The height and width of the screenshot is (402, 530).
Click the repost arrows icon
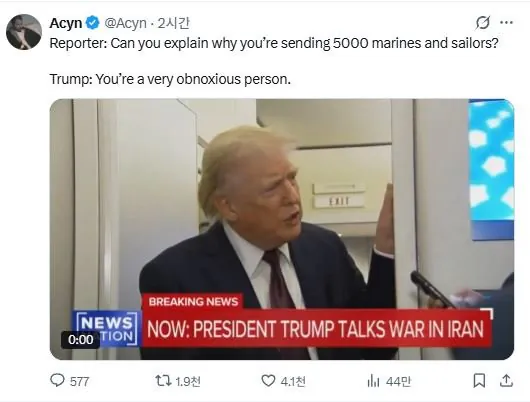coord(163,381)
